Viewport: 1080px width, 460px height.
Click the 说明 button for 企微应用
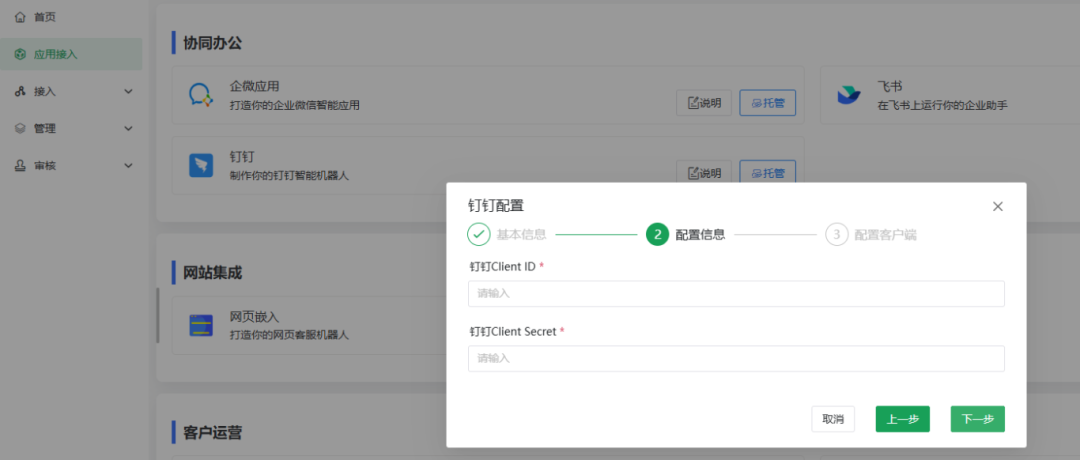click(x=704, y=102)
